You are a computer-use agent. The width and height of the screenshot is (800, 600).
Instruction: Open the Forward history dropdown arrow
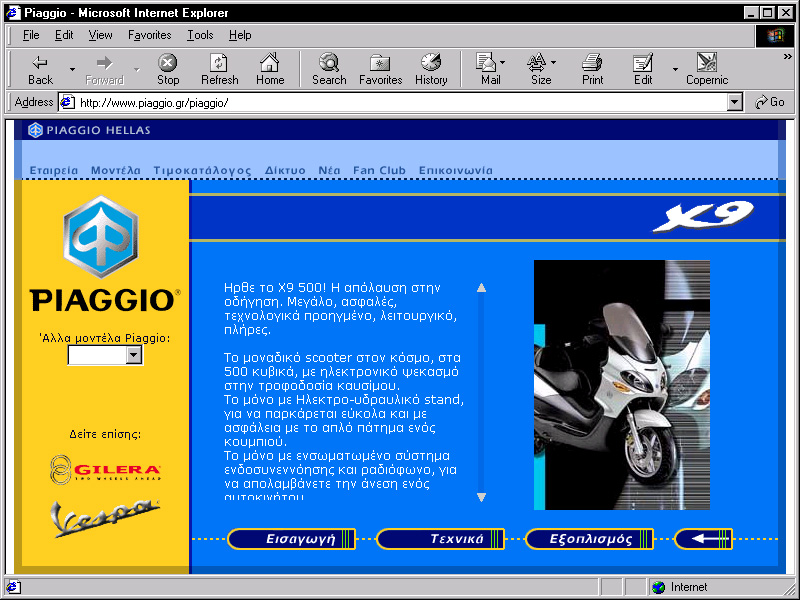click(137, 70)
